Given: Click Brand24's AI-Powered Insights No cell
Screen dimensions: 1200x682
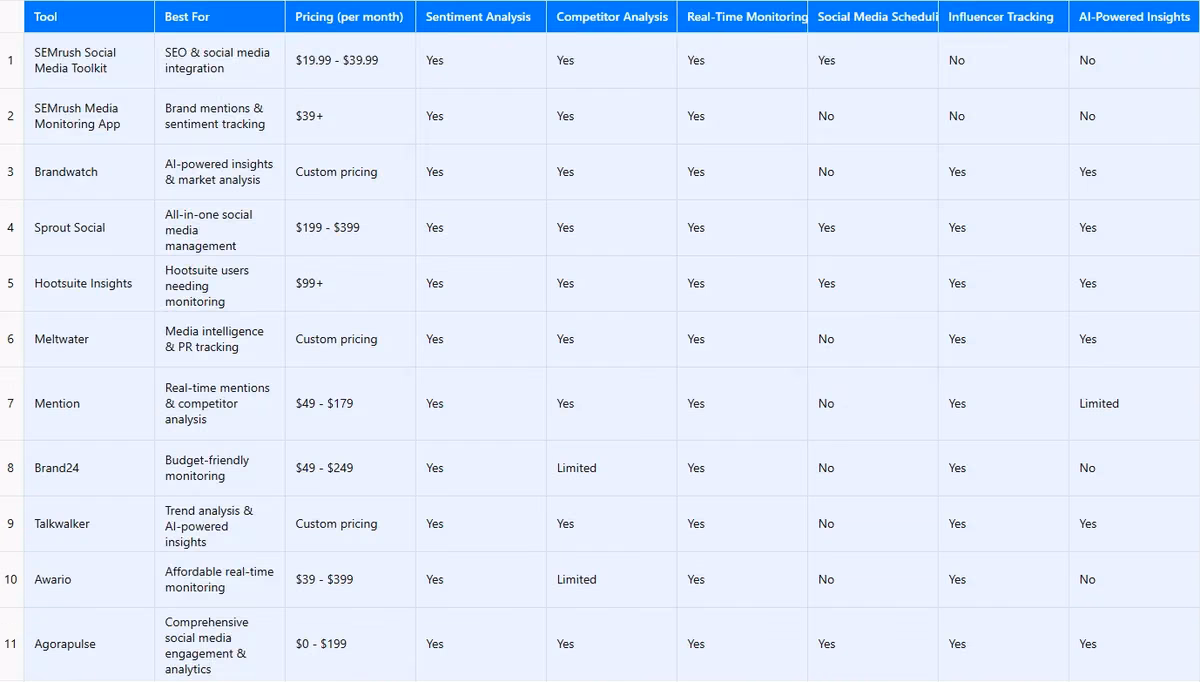Looking at the screenshot, I should click(1134, 468).
